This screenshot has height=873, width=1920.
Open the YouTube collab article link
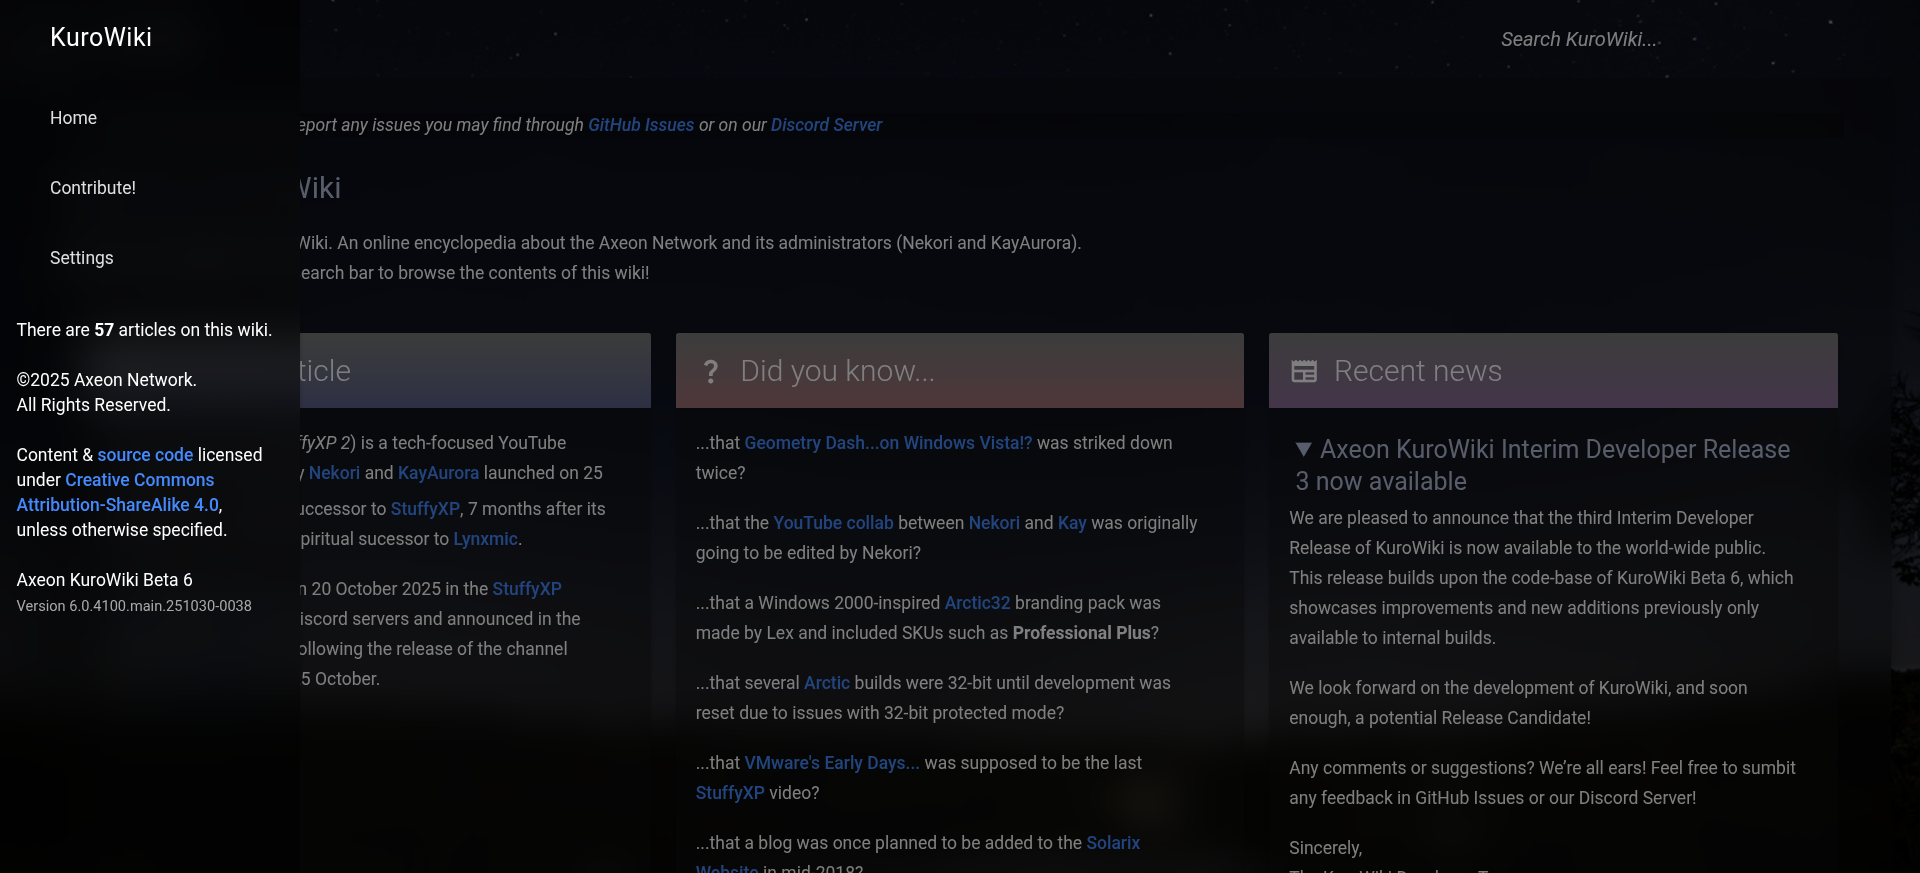coord(833,523)
